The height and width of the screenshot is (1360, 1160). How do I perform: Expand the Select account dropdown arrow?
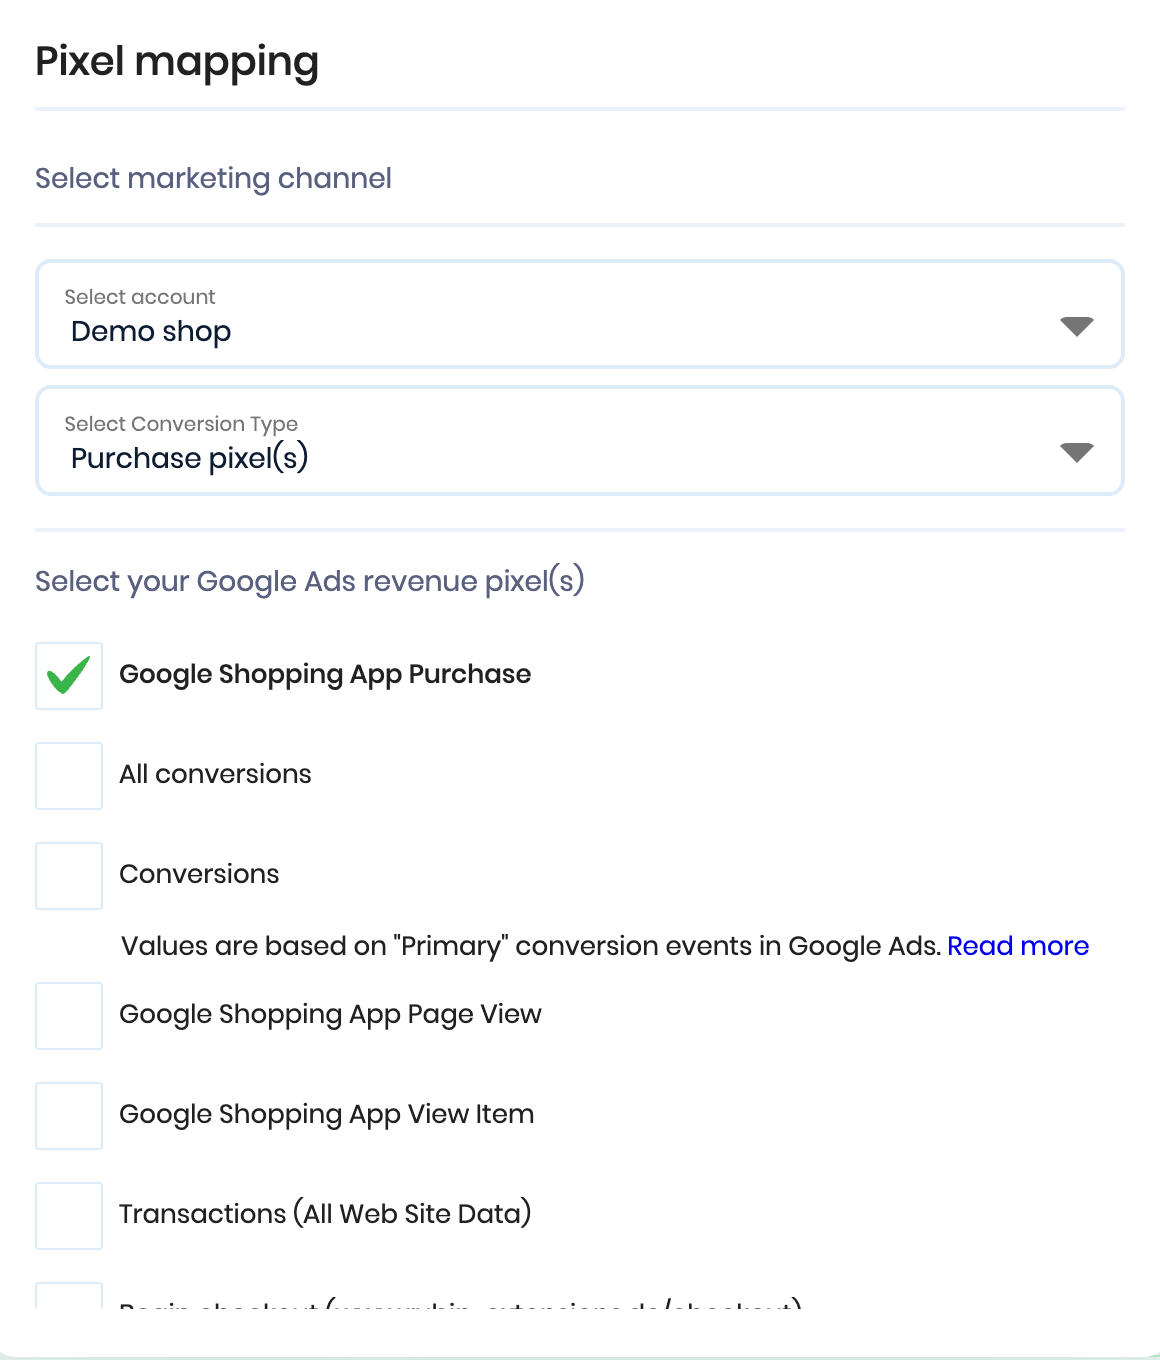(1076, 327)
